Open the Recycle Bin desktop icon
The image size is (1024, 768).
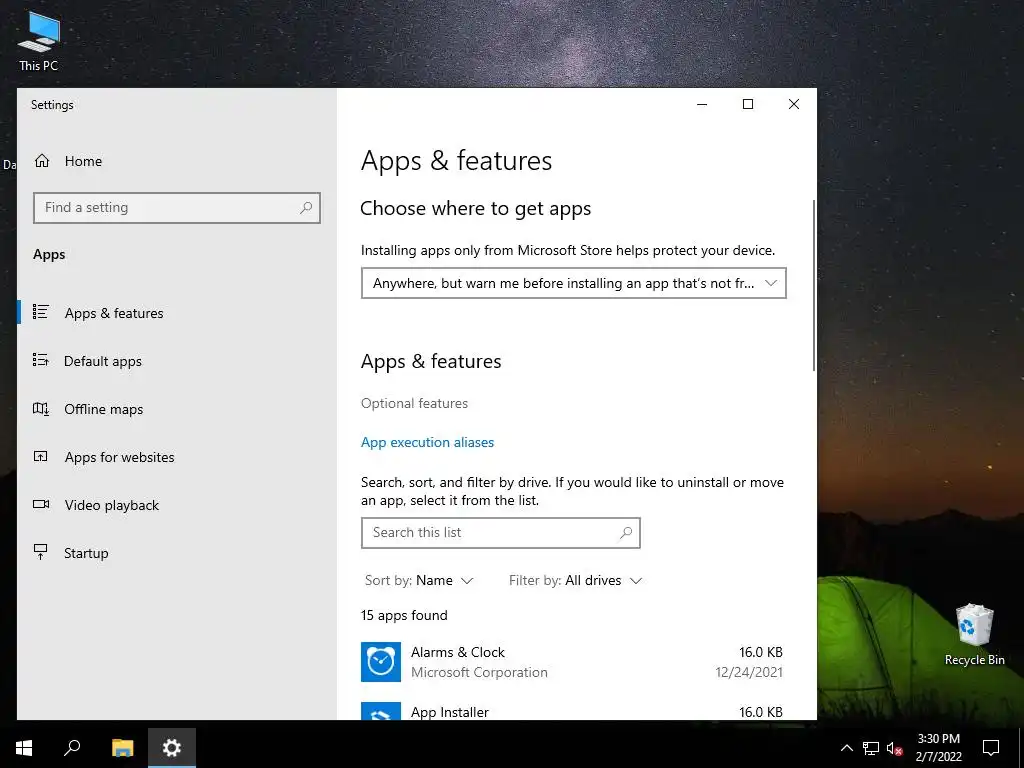click(x=974, y=635)
